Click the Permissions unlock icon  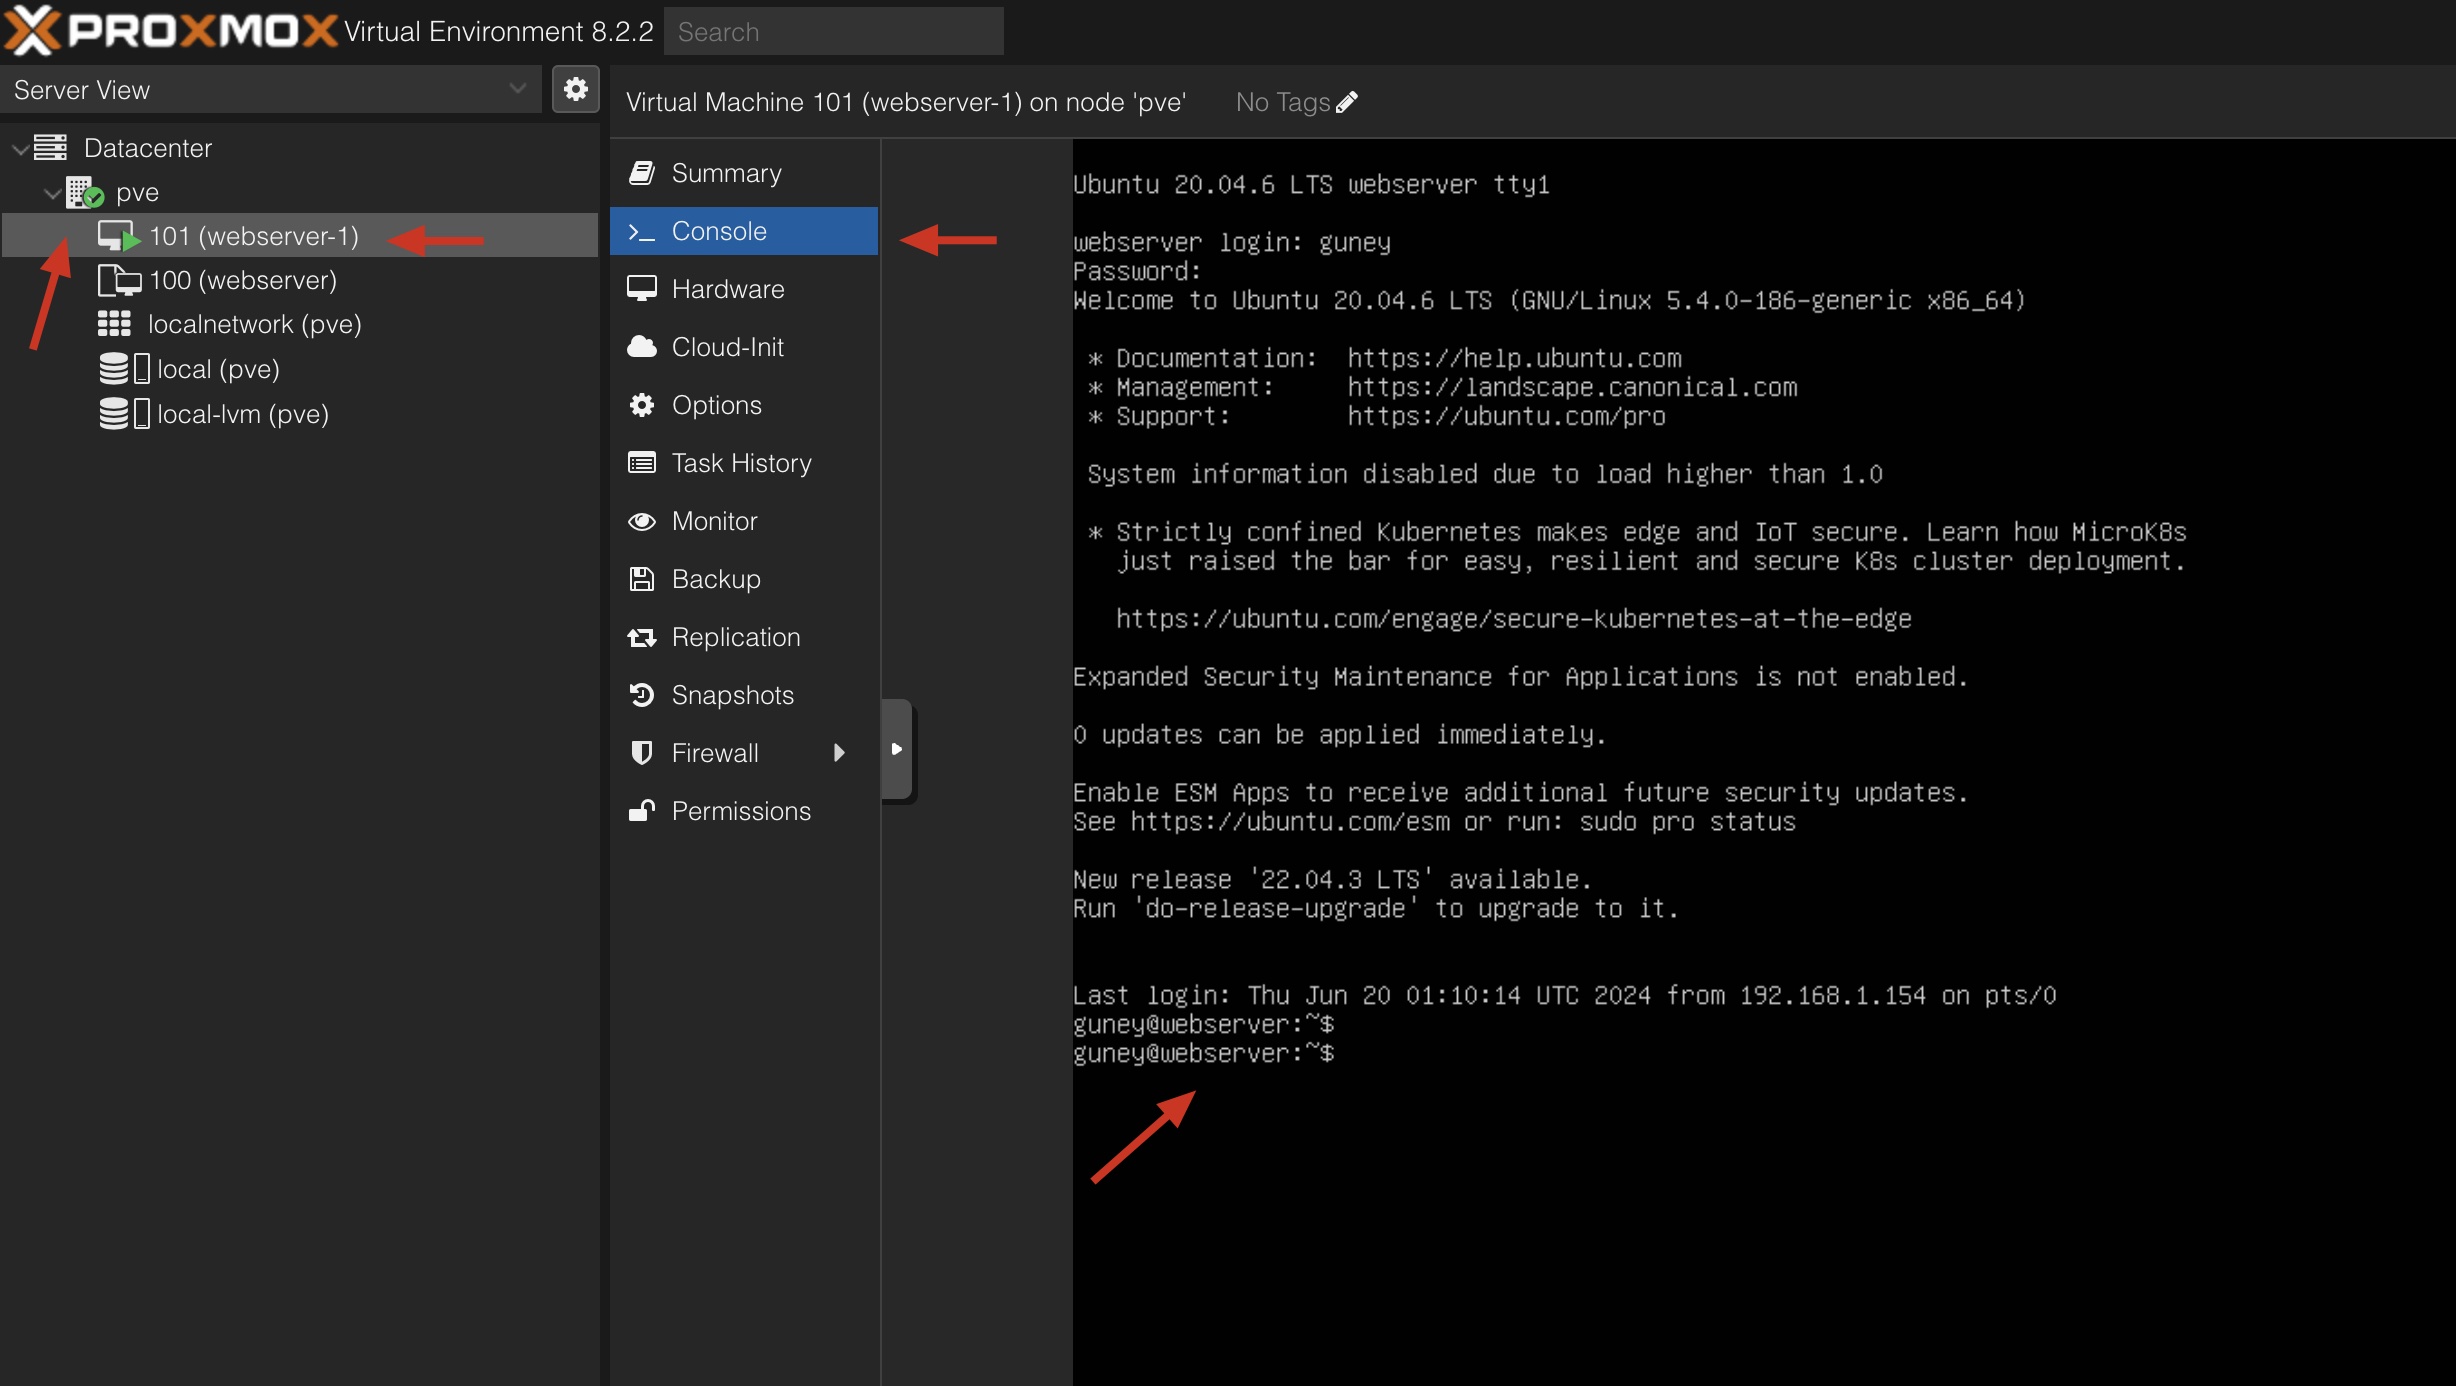click(641, 811)
